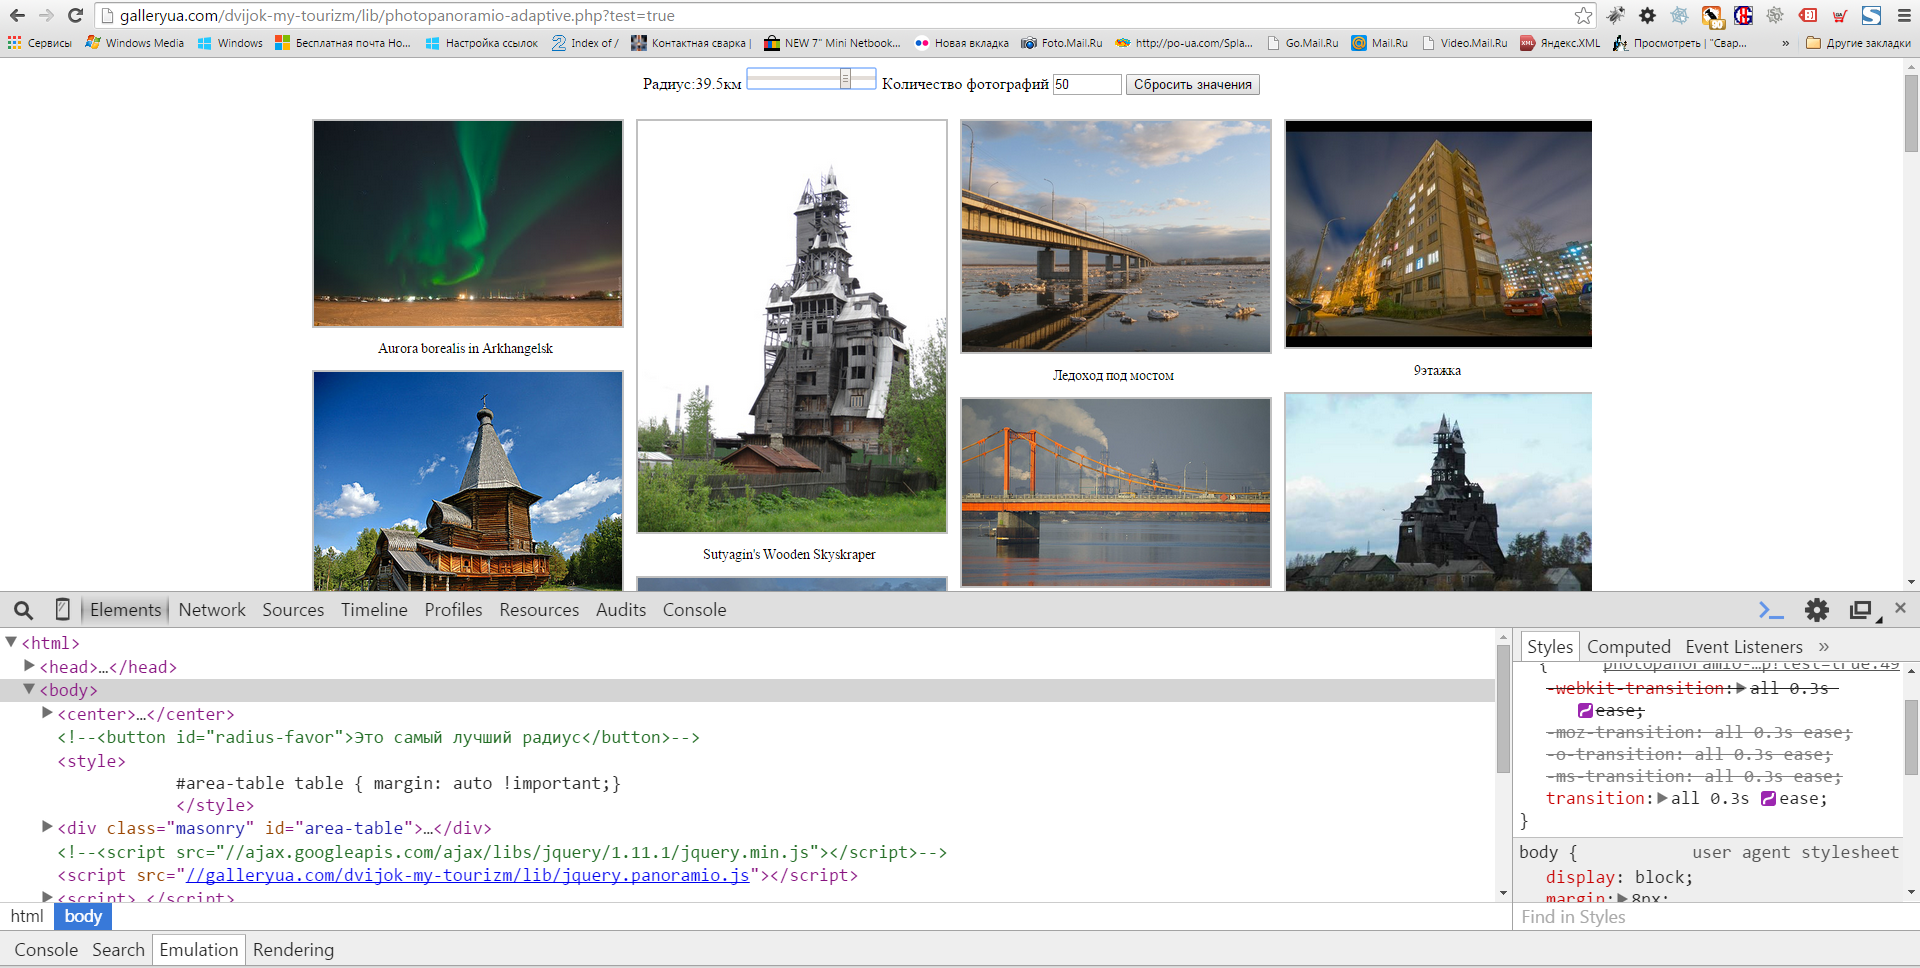Image resolution: width=1920 pixels, height=968 pixels.
Task: Switch to the Timeline panel
Action: coord(374,610)
